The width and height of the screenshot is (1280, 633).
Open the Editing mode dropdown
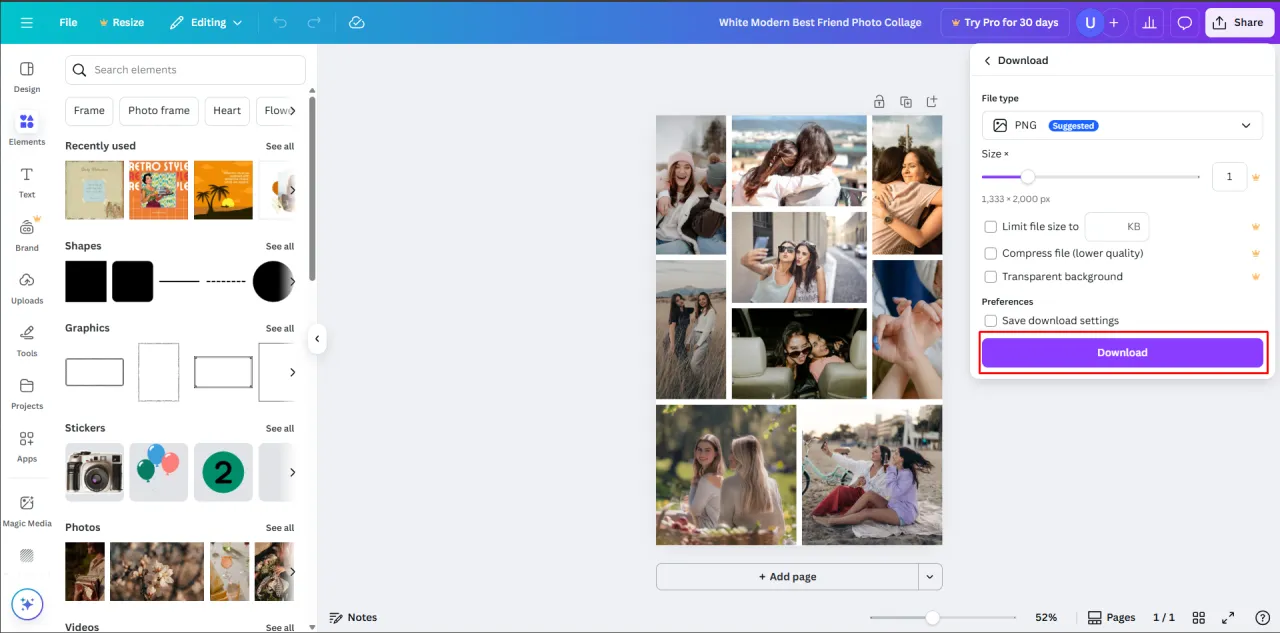tap(206, 22)
